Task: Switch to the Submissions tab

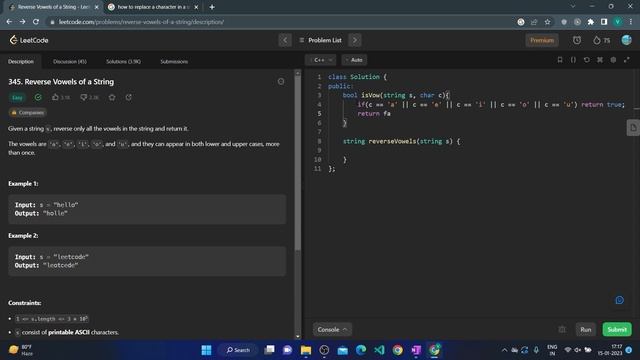Action: [174, 62]
